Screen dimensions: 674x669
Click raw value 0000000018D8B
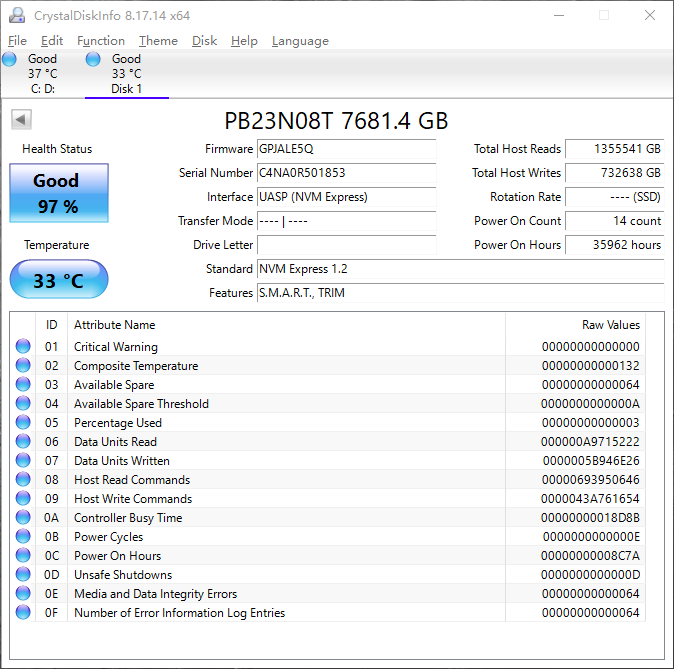tap(590, 518)
